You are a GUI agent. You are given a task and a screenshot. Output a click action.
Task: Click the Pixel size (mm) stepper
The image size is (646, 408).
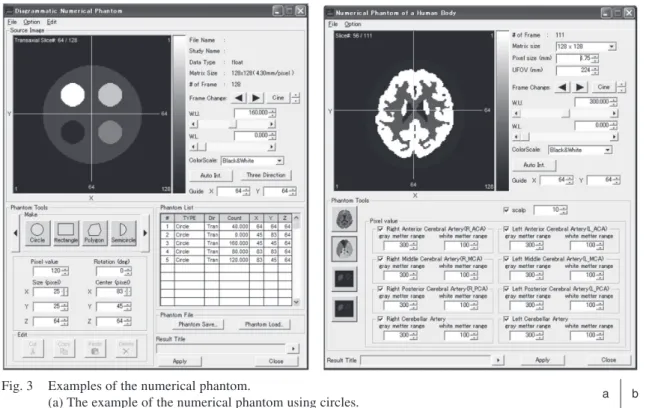(x=595, y=59)
